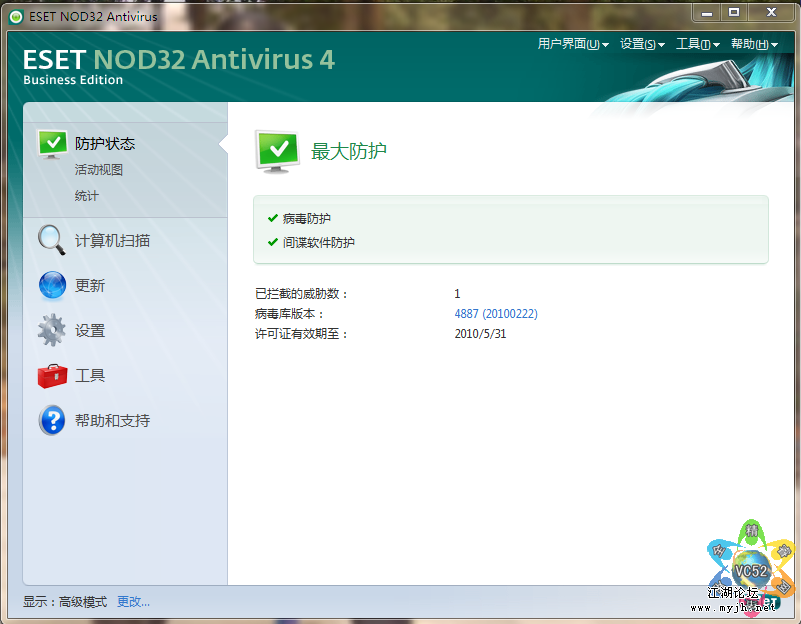
Task: Click the Business Edition subtitle
Action: [x=73, y=80]
